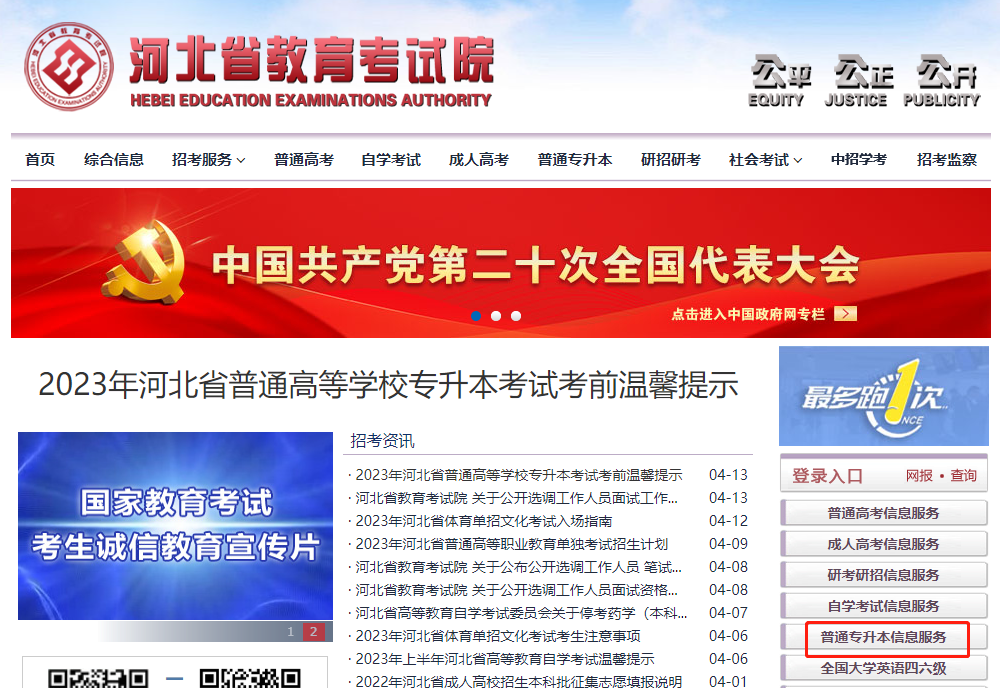The width and height of the screenshot is (1000, 688).
Task: Switch to slide 2 of image carousel
Action: click(x=313, y=631)
